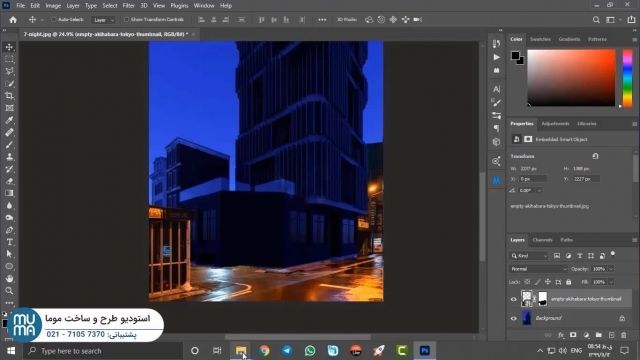
Task: Click the foreground color swatch
Action: pyautogui.click(x=515, y=55)
